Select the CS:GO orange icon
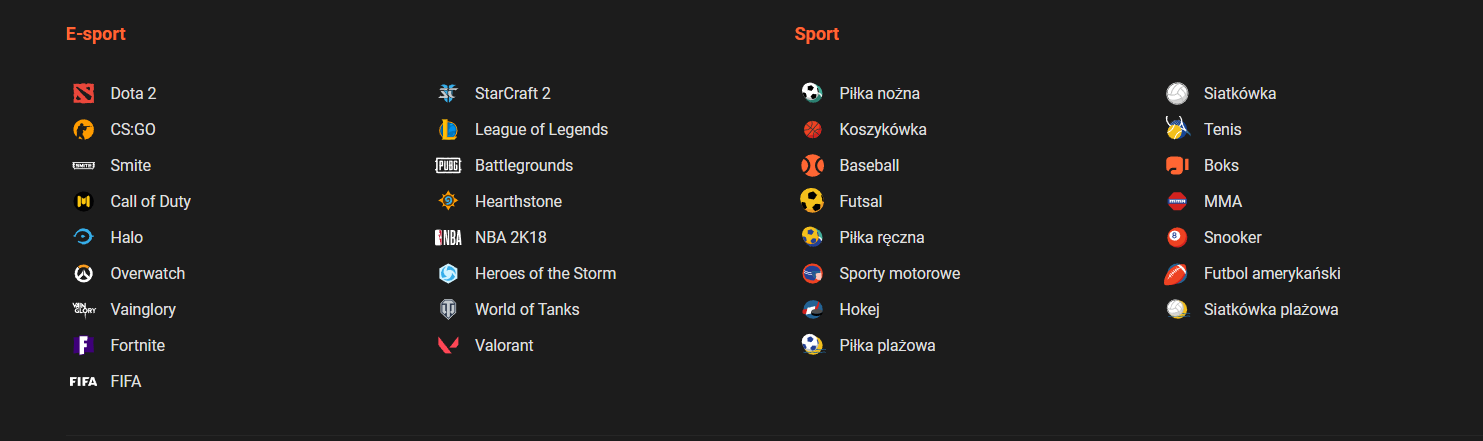Image resolution: width=1483 pixels, height=441 pixels. point(83,129)
